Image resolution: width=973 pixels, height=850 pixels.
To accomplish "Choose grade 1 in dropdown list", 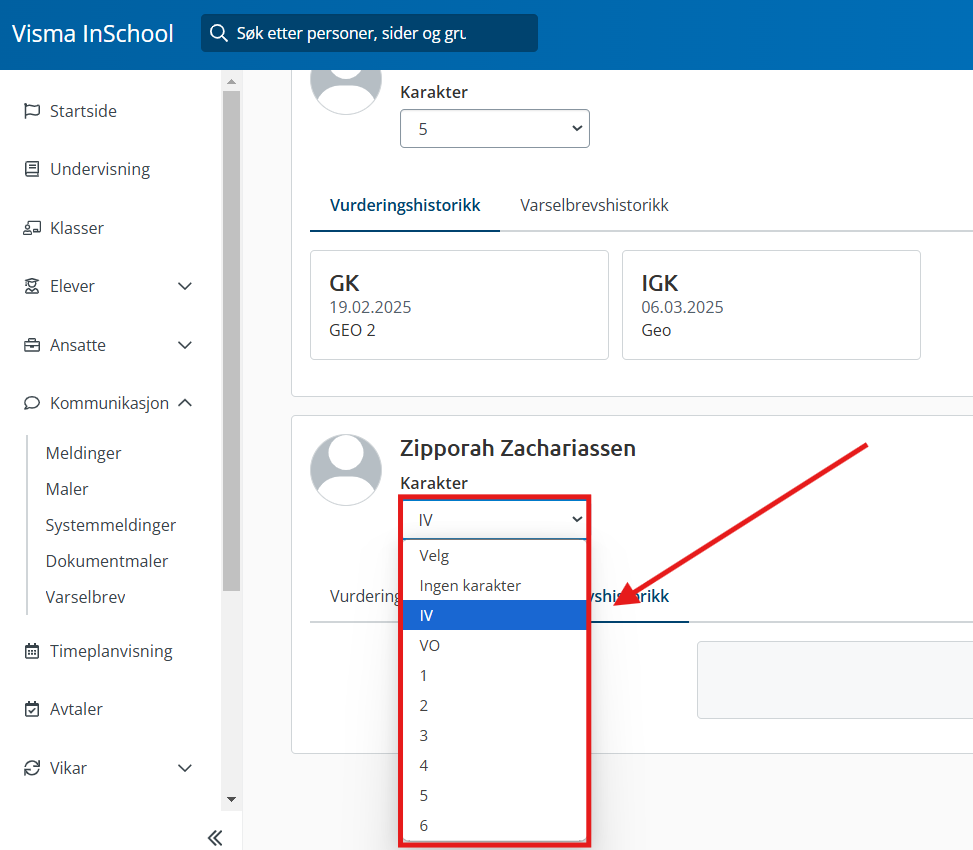I will (x=495, y=675).
